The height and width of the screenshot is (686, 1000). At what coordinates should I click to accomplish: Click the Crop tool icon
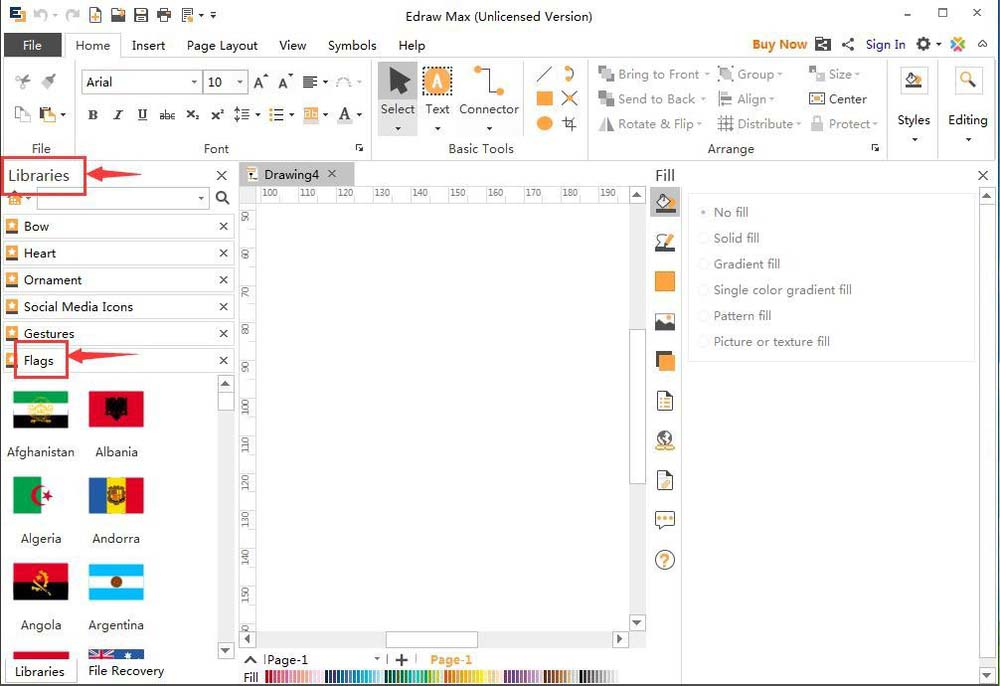[569, 124]
